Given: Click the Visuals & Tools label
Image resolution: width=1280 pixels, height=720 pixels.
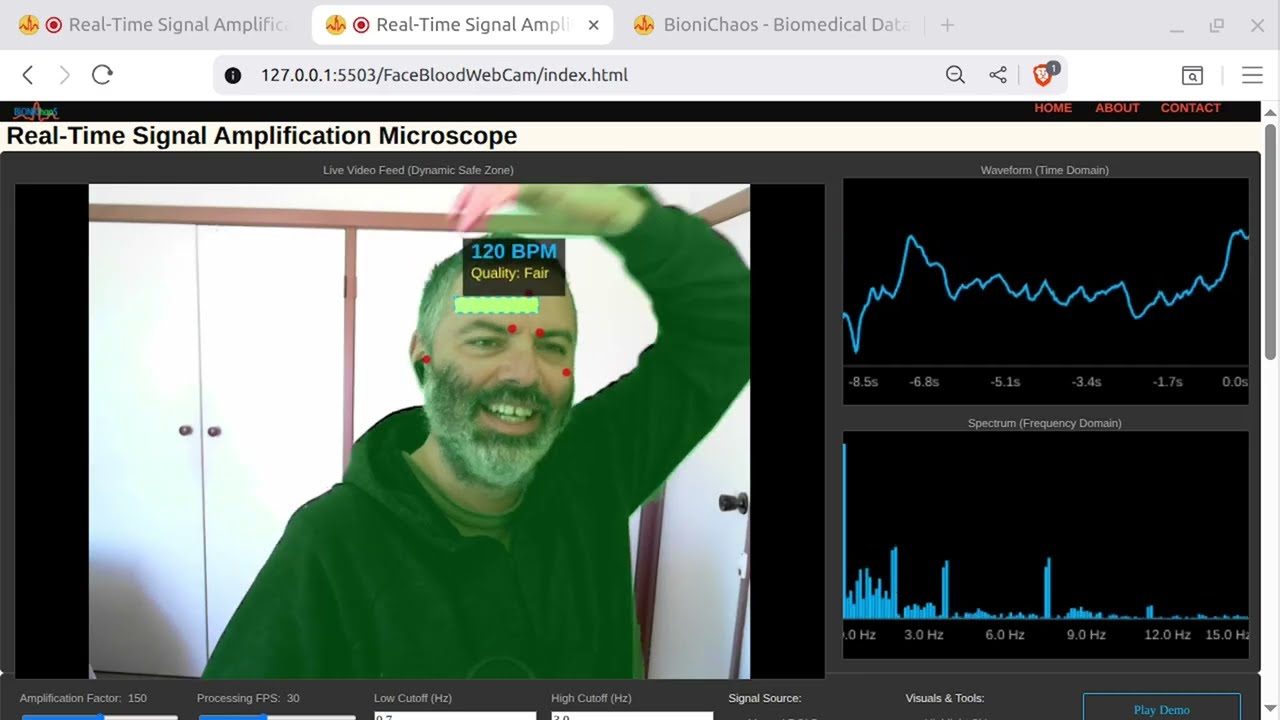Looking at the screenshot, I should pyautogui.click(x=945, y=698).
